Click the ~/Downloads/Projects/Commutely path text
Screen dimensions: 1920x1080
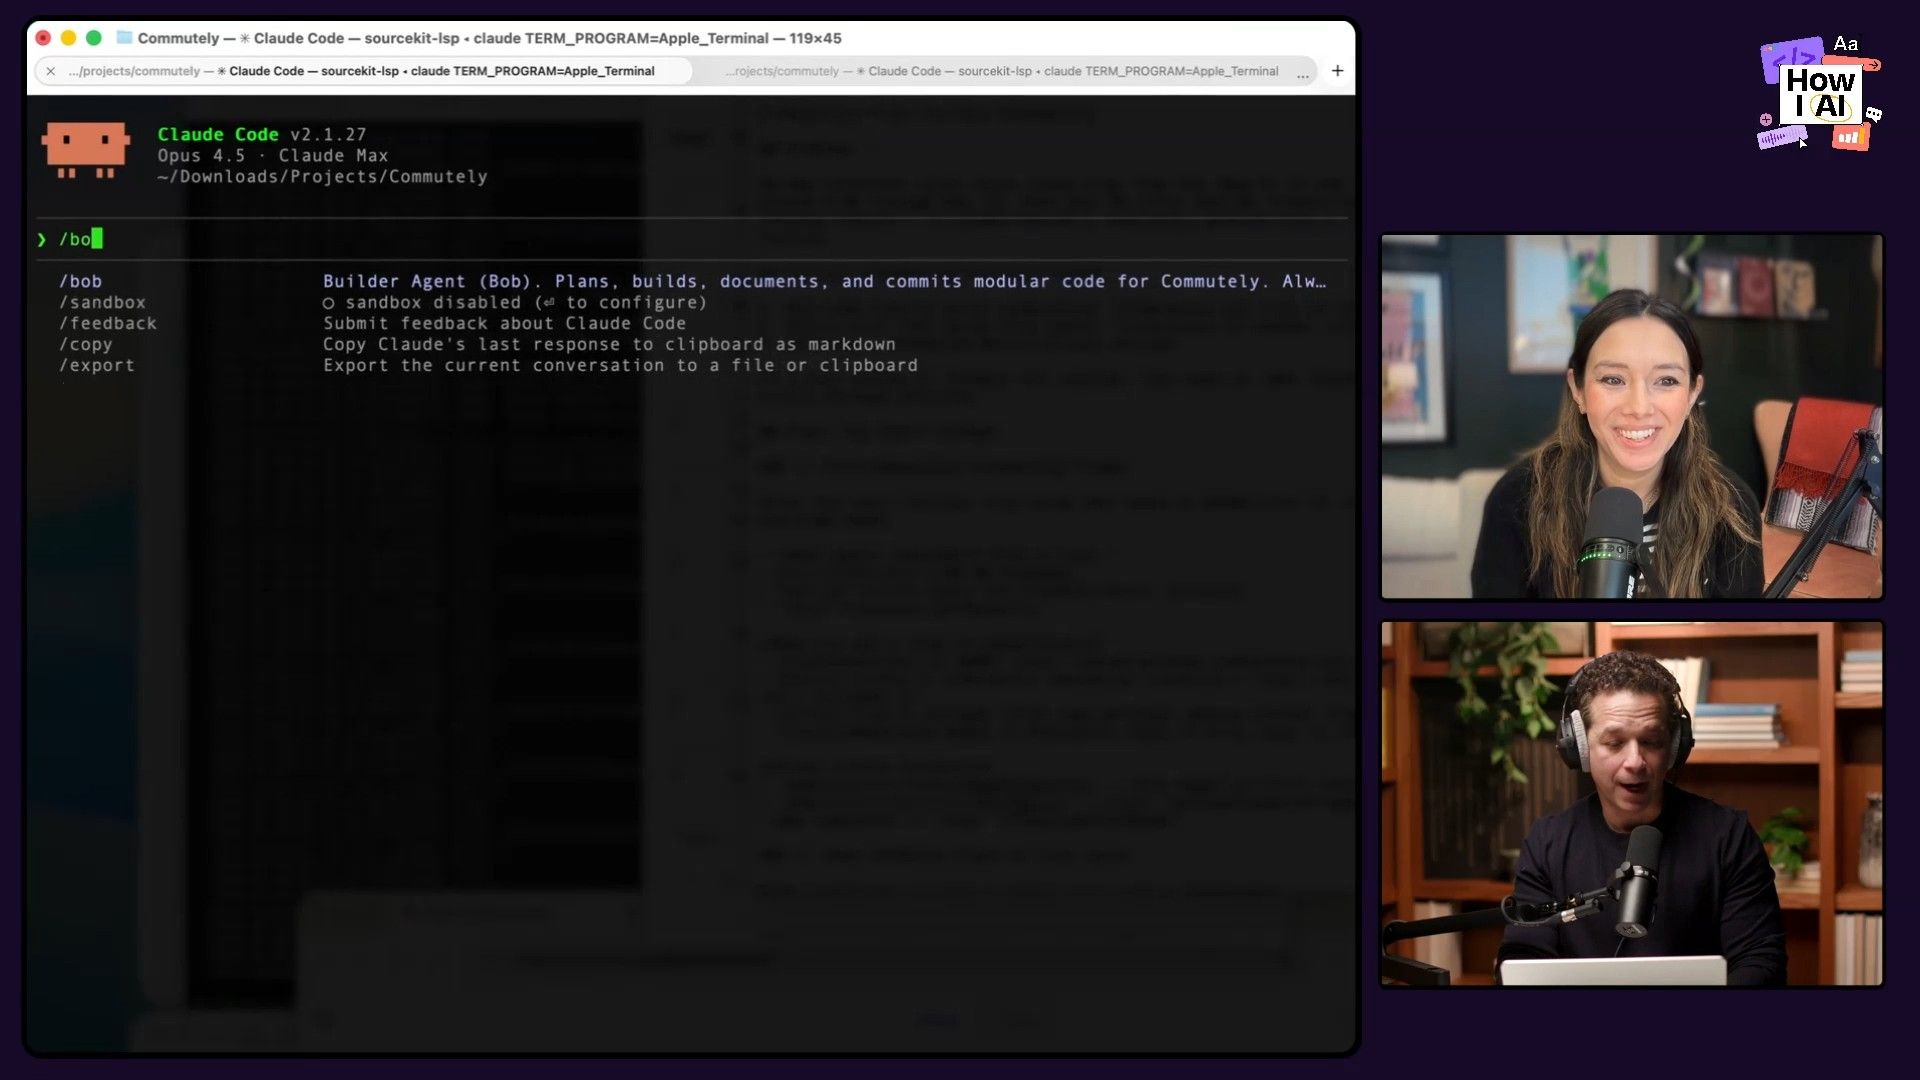[322, 176]
